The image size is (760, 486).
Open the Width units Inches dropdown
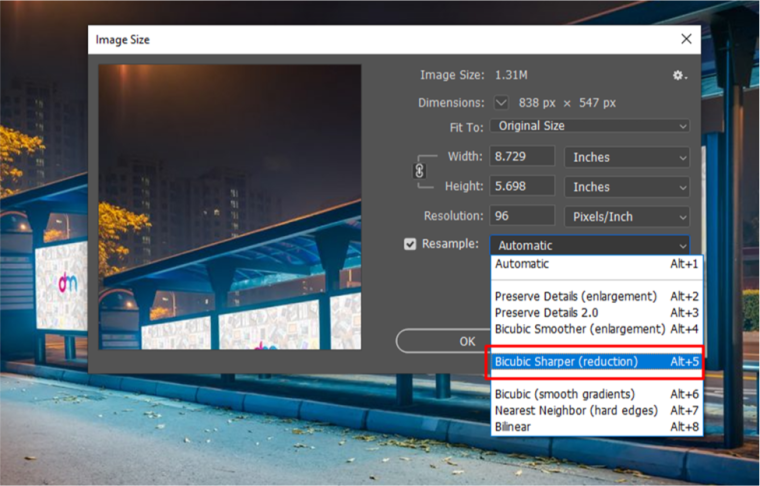[627, 157]
